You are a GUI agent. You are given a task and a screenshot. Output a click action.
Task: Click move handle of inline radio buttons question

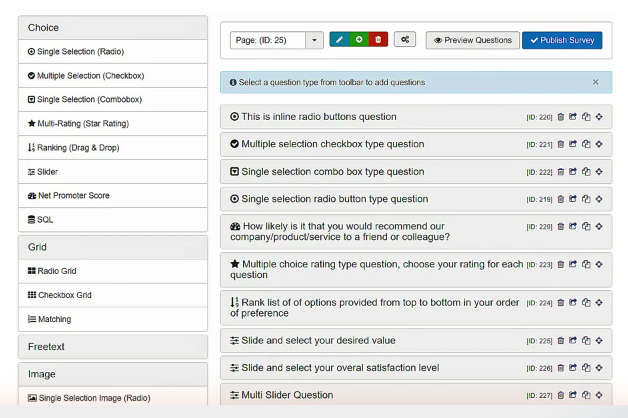(599, 117)
